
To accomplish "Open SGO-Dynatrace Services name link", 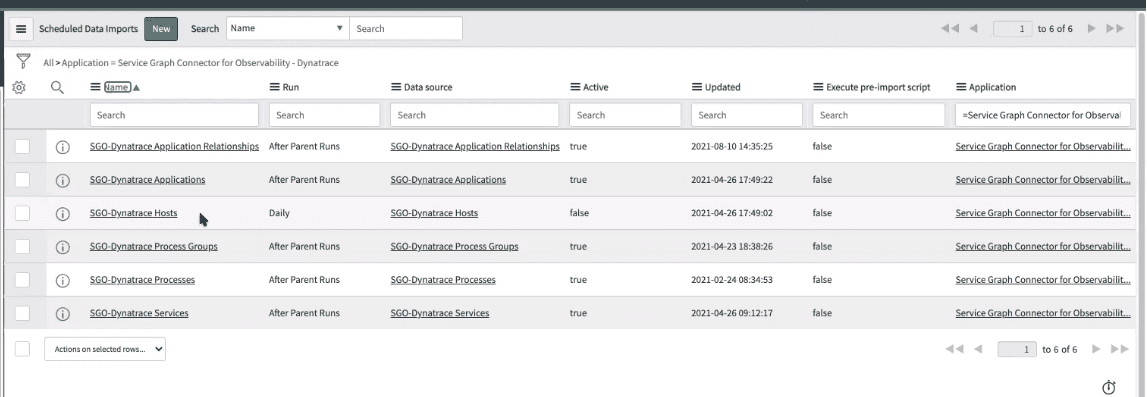I will [x=139, y=313].
